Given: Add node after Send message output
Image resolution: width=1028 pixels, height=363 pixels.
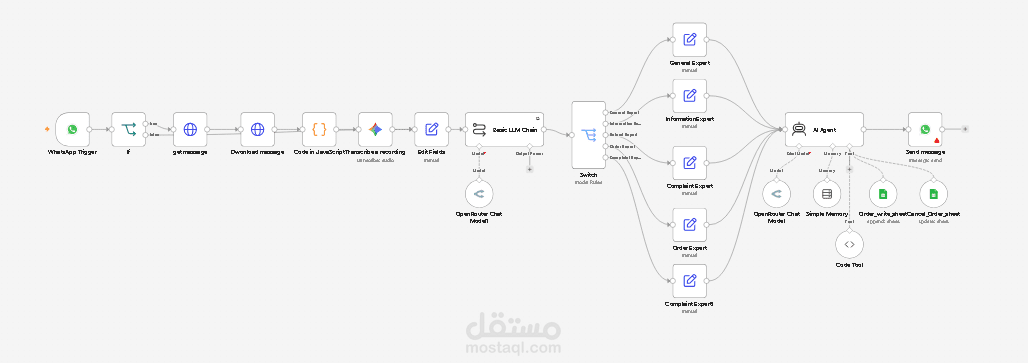Looking at the screenshot, I should (x=965, y=129).
